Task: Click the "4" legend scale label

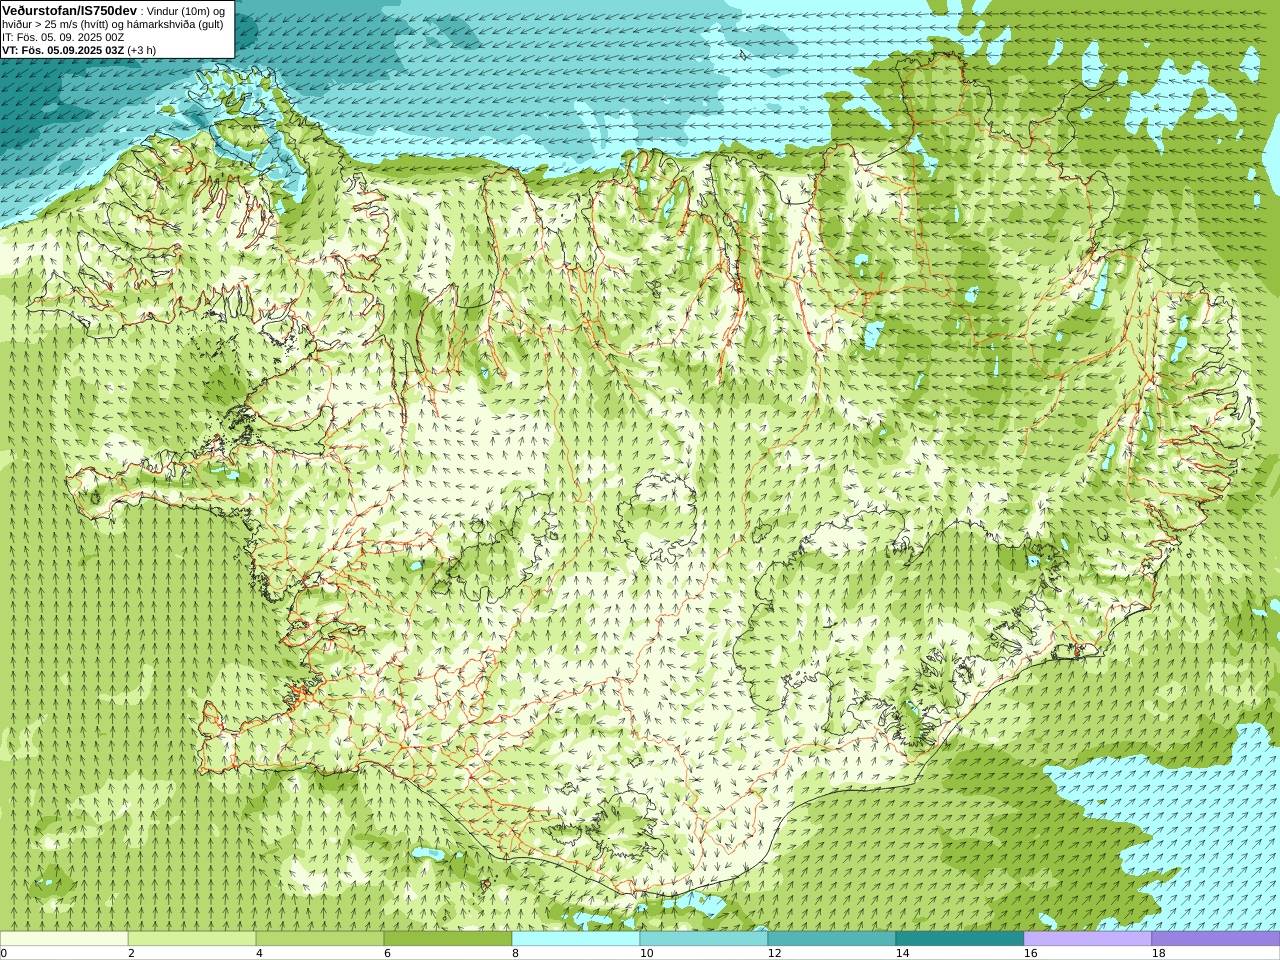Action: pos(259,953)
